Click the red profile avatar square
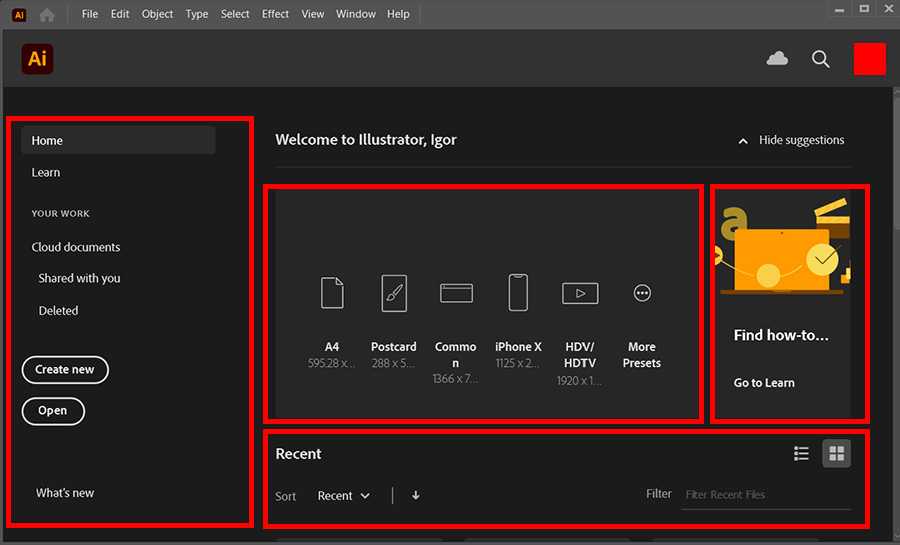Image resolution: width=900 pixels, height=545 pixels. tap(870, 59)
